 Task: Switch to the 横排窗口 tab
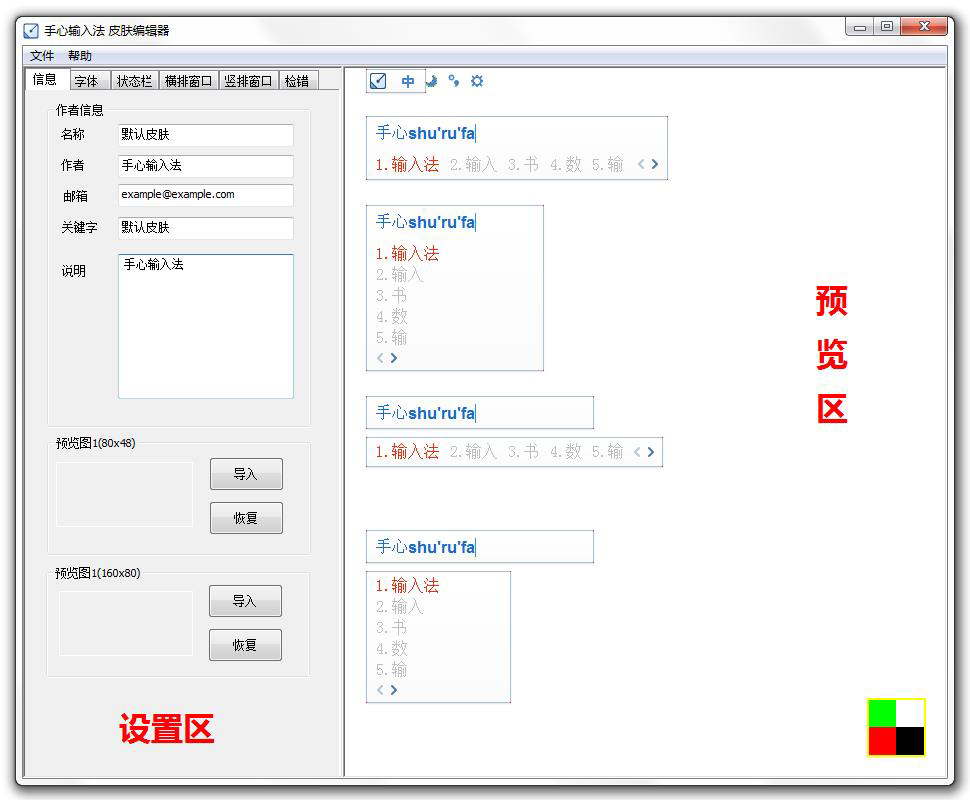click(189, 81)
